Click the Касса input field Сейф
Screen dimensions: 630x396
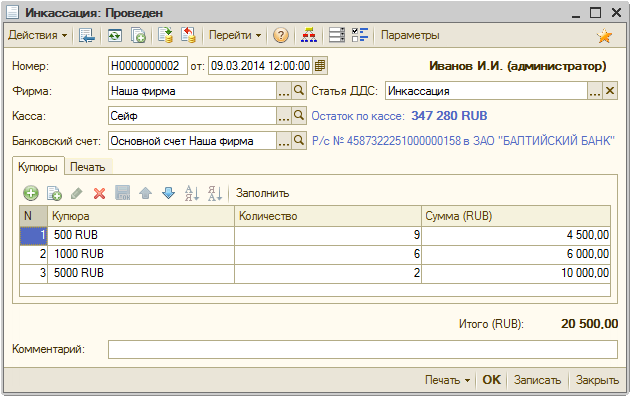coord(192,116)
